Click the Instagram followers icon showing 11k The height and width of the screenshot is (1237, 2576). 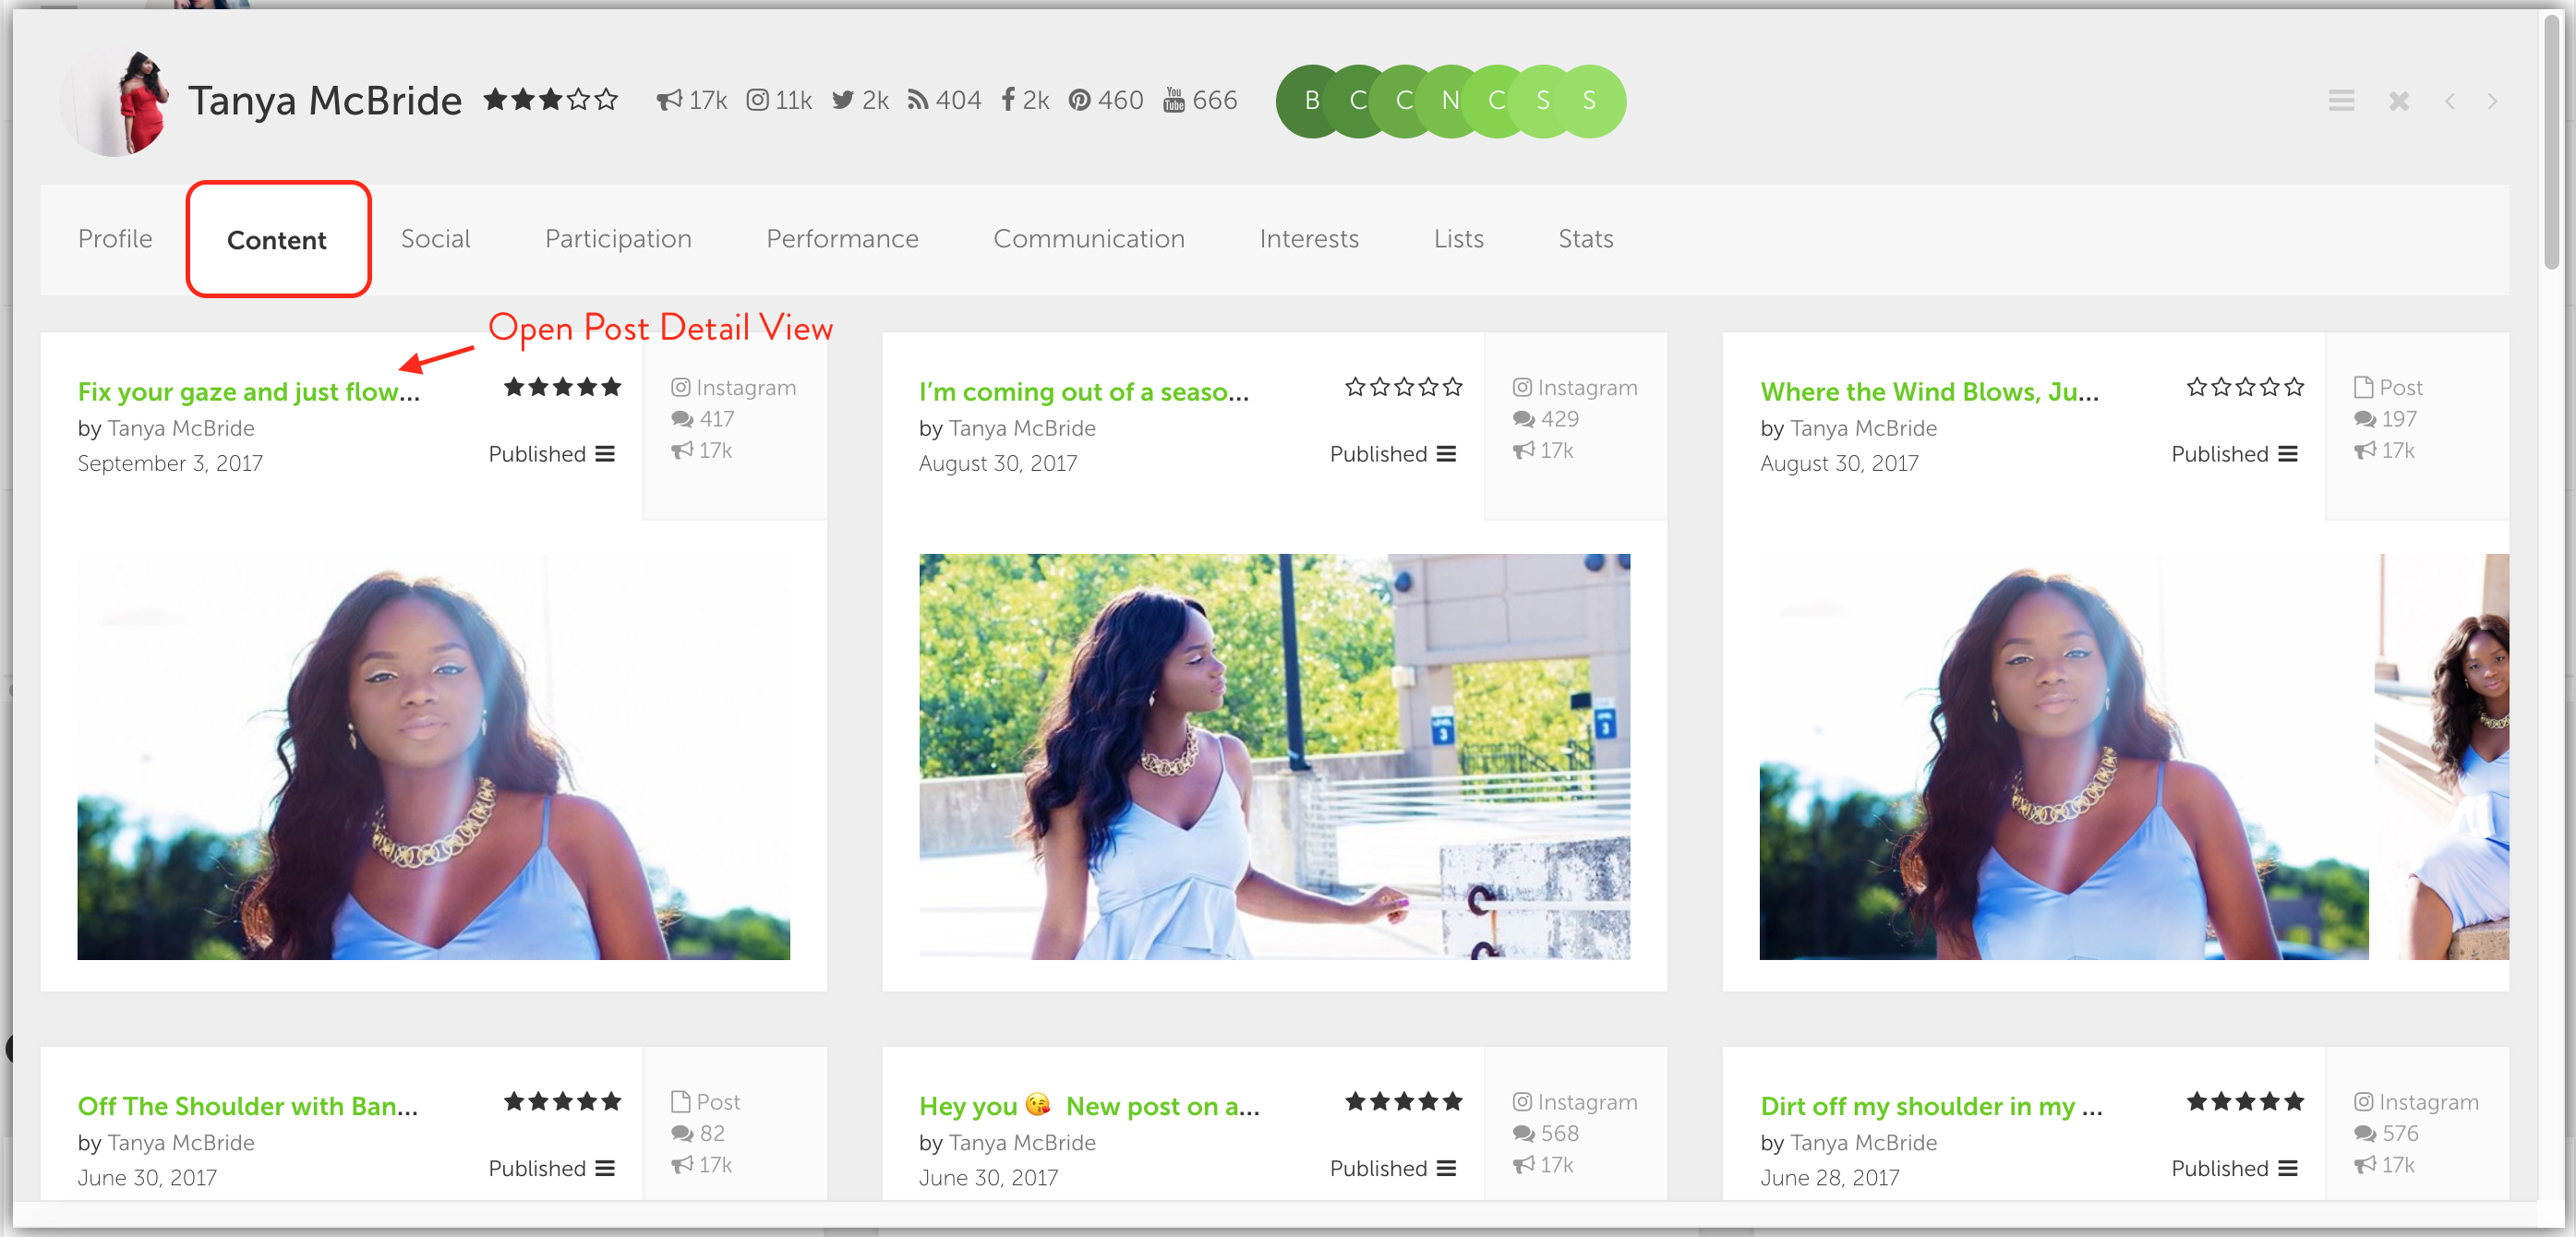[758, 100]
